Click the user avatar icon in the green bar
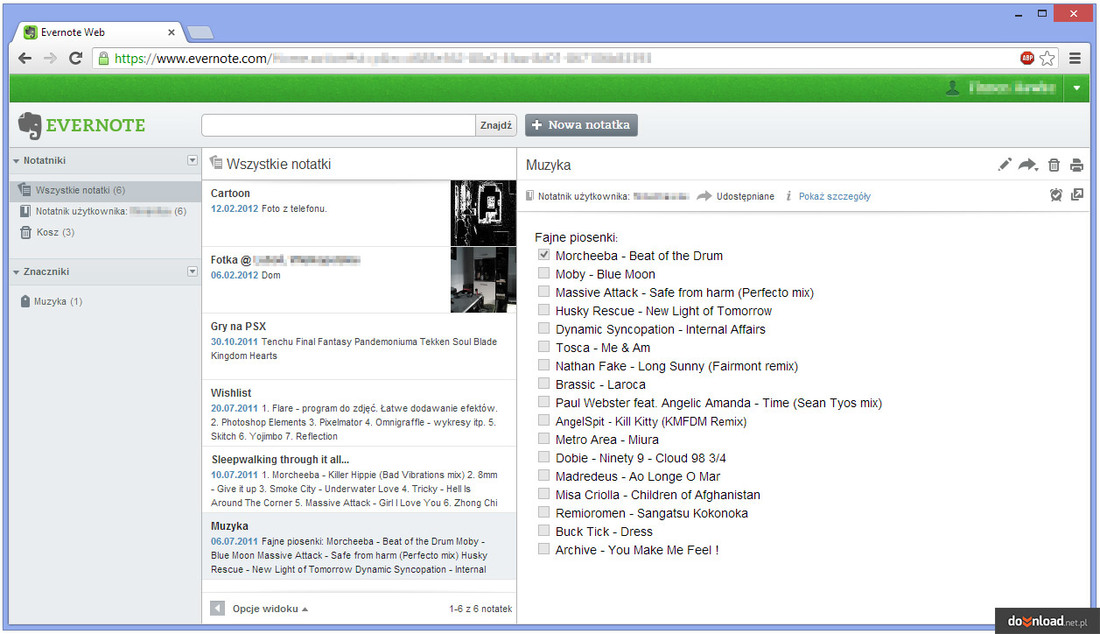 [x=953, y=88]
